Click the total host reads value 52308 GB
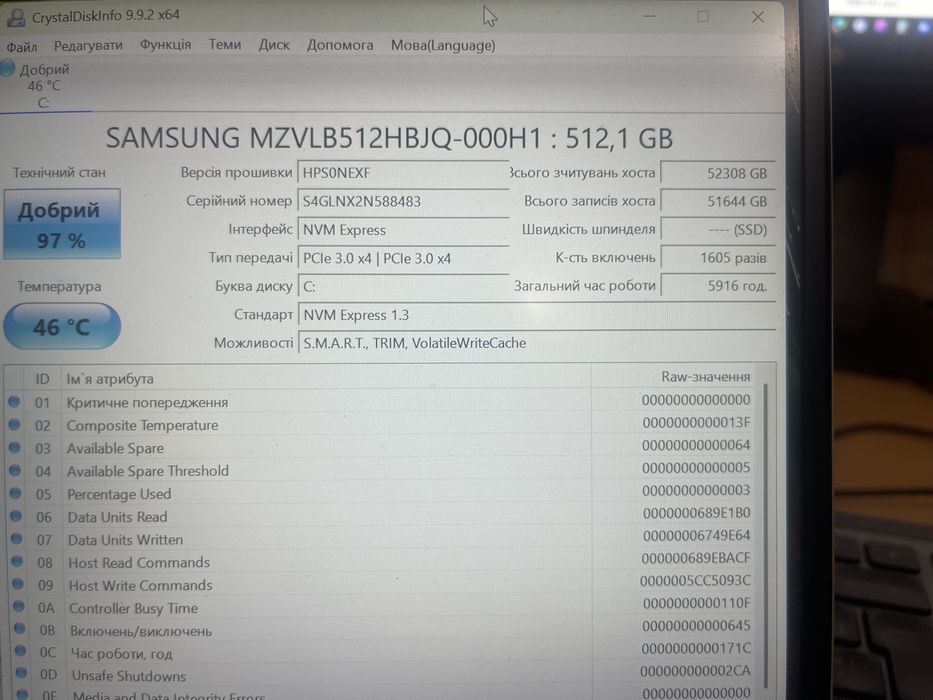The image size is (933, 700). [x=717, y=173]
